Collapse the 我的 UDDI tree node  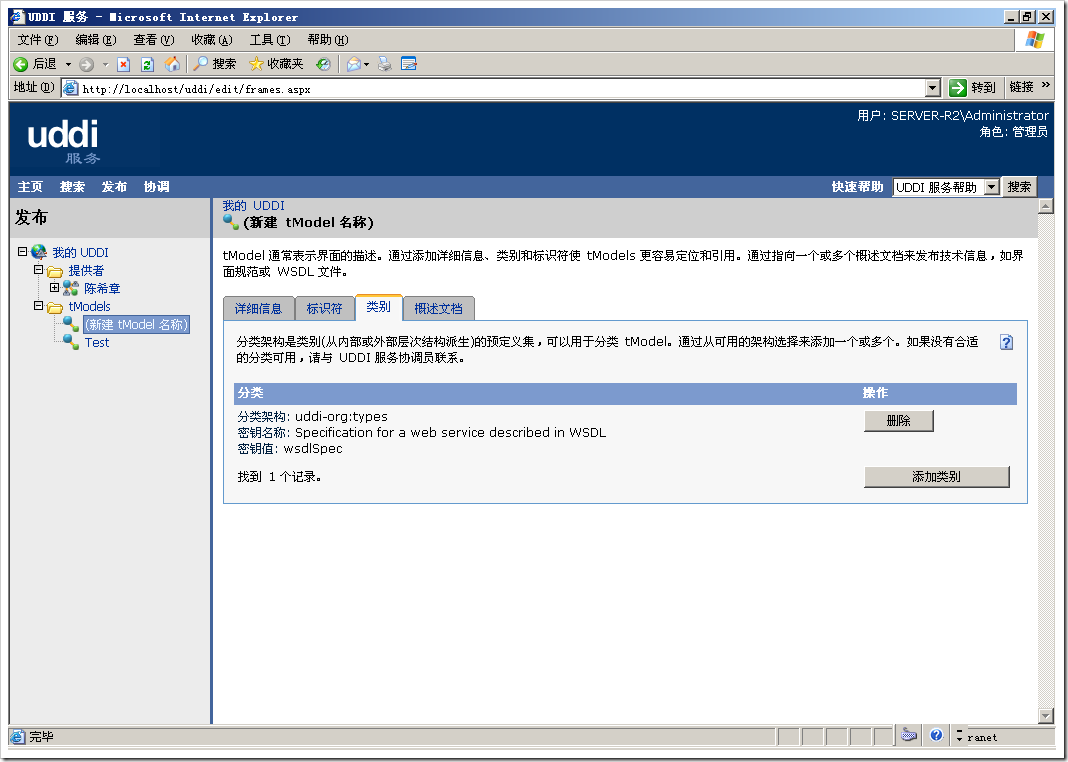pyautogui.click(x=22, y=252)
